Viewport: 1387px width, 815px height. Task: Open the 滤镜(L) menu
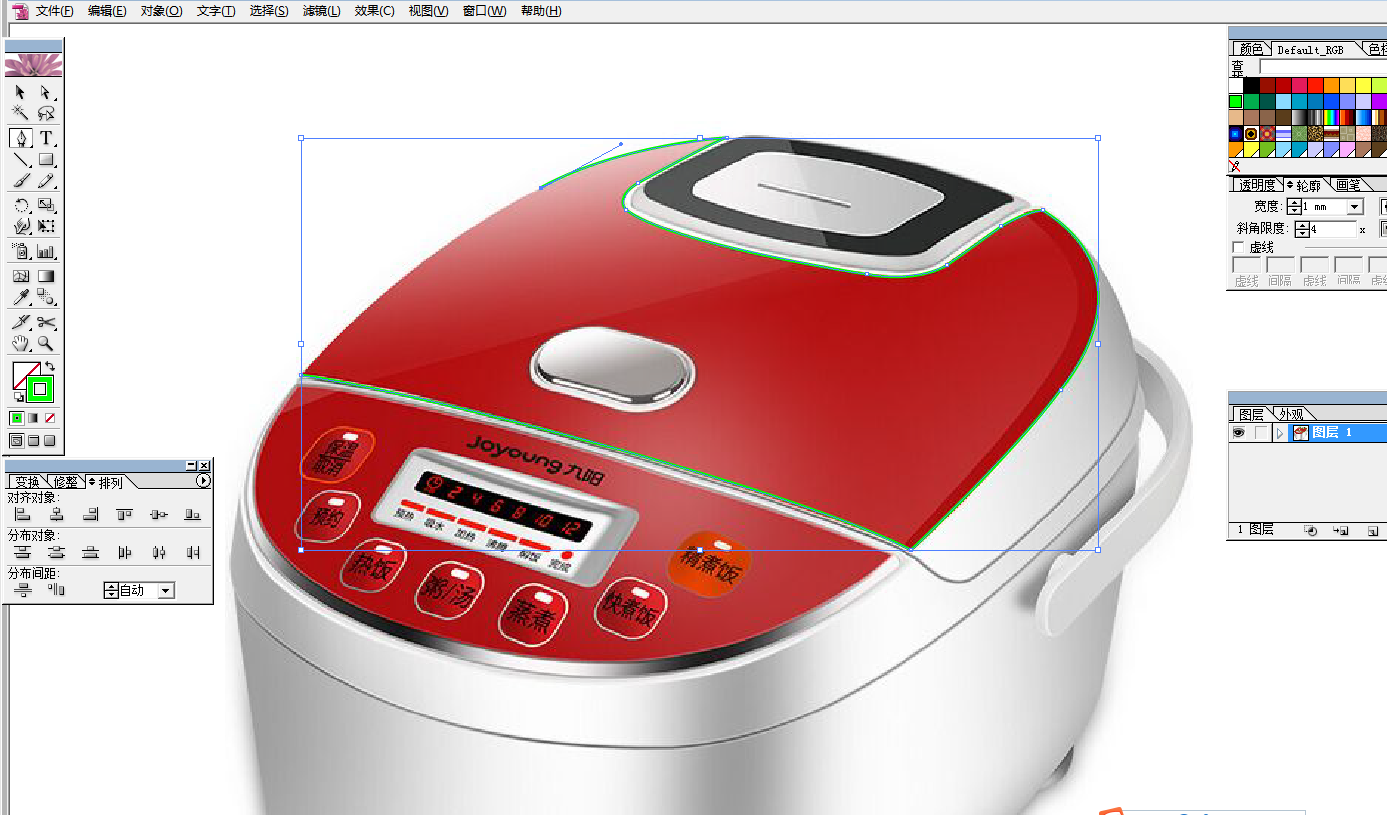point(321,11)
